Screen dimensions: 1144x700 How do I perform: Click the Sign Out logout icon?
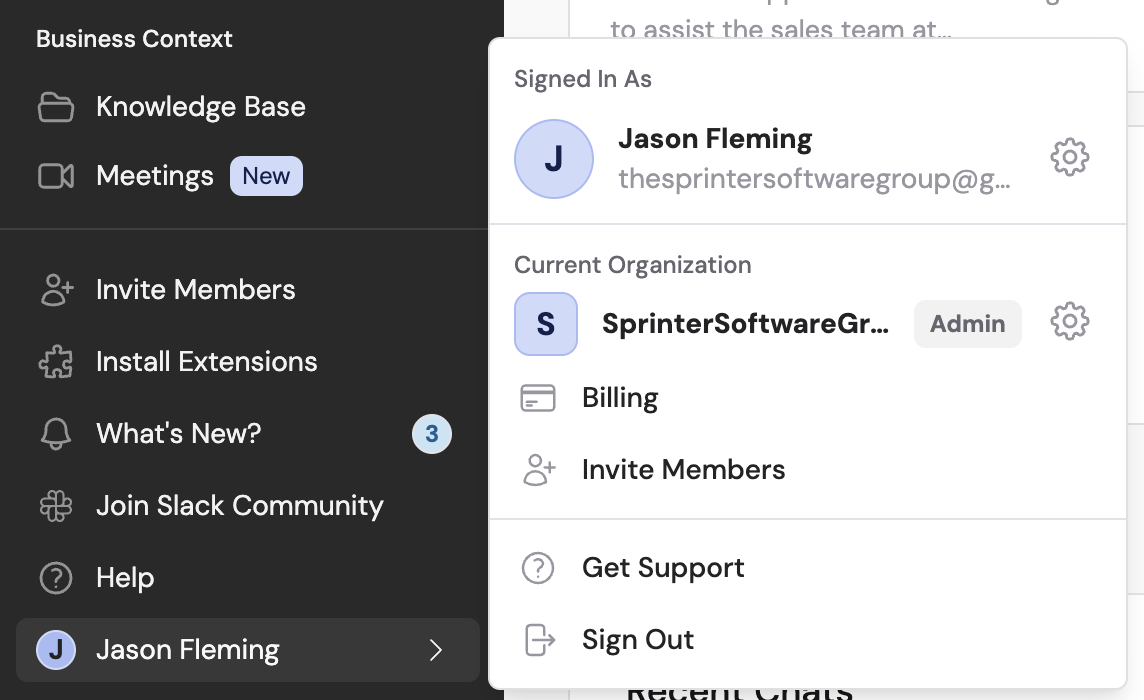(x=538, y=639)
